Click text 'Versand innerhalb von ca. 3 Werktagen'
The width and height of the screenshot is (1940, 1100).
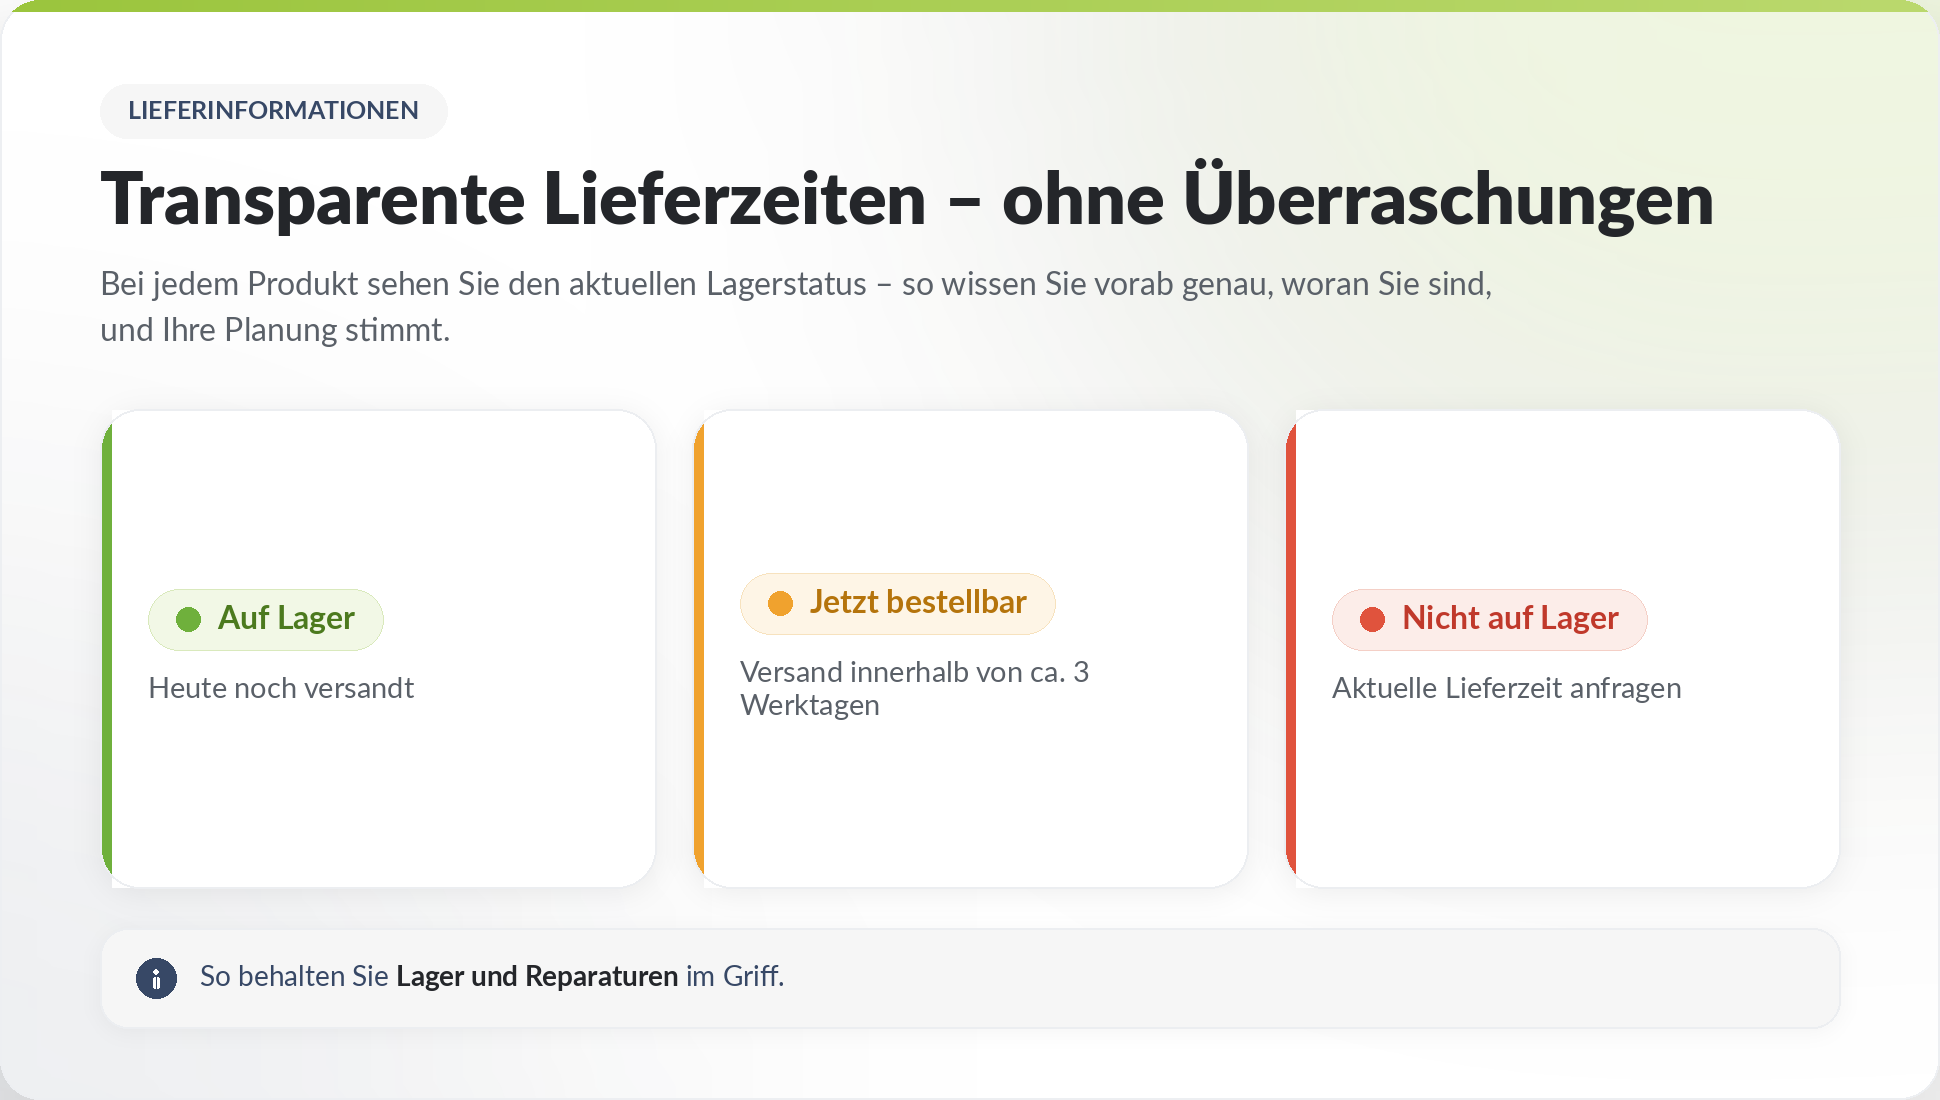[x=914, y=688]
